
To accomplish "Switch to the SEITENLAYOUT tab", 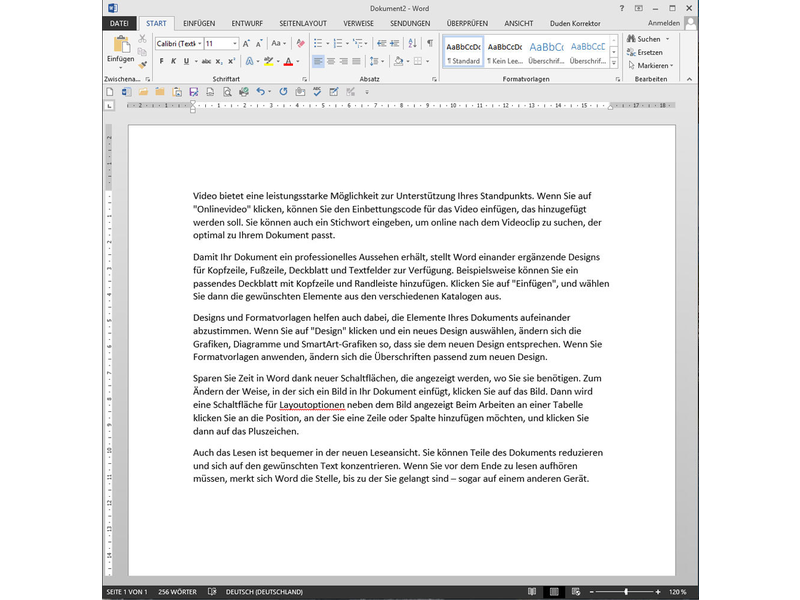I will point(303,23).
